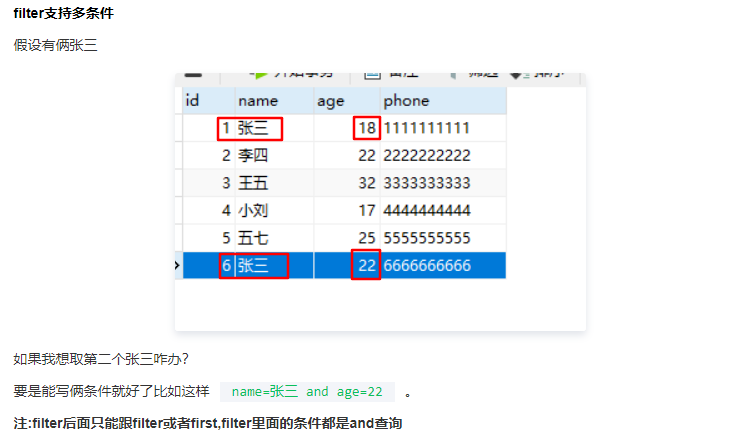The width and height of the screenshot is (732, 436).
Task: Select age cell 18 in the table
Action: [347, 128]
